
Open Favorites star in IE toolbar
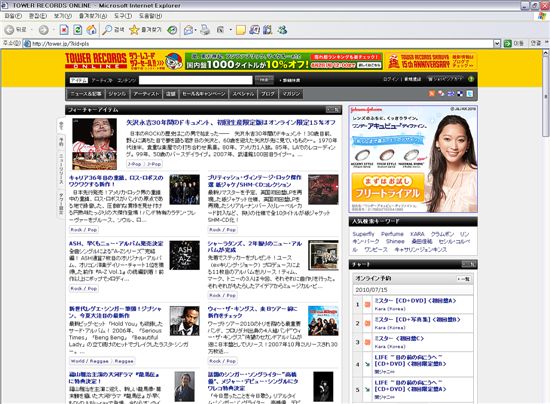[x=134, y=30]
